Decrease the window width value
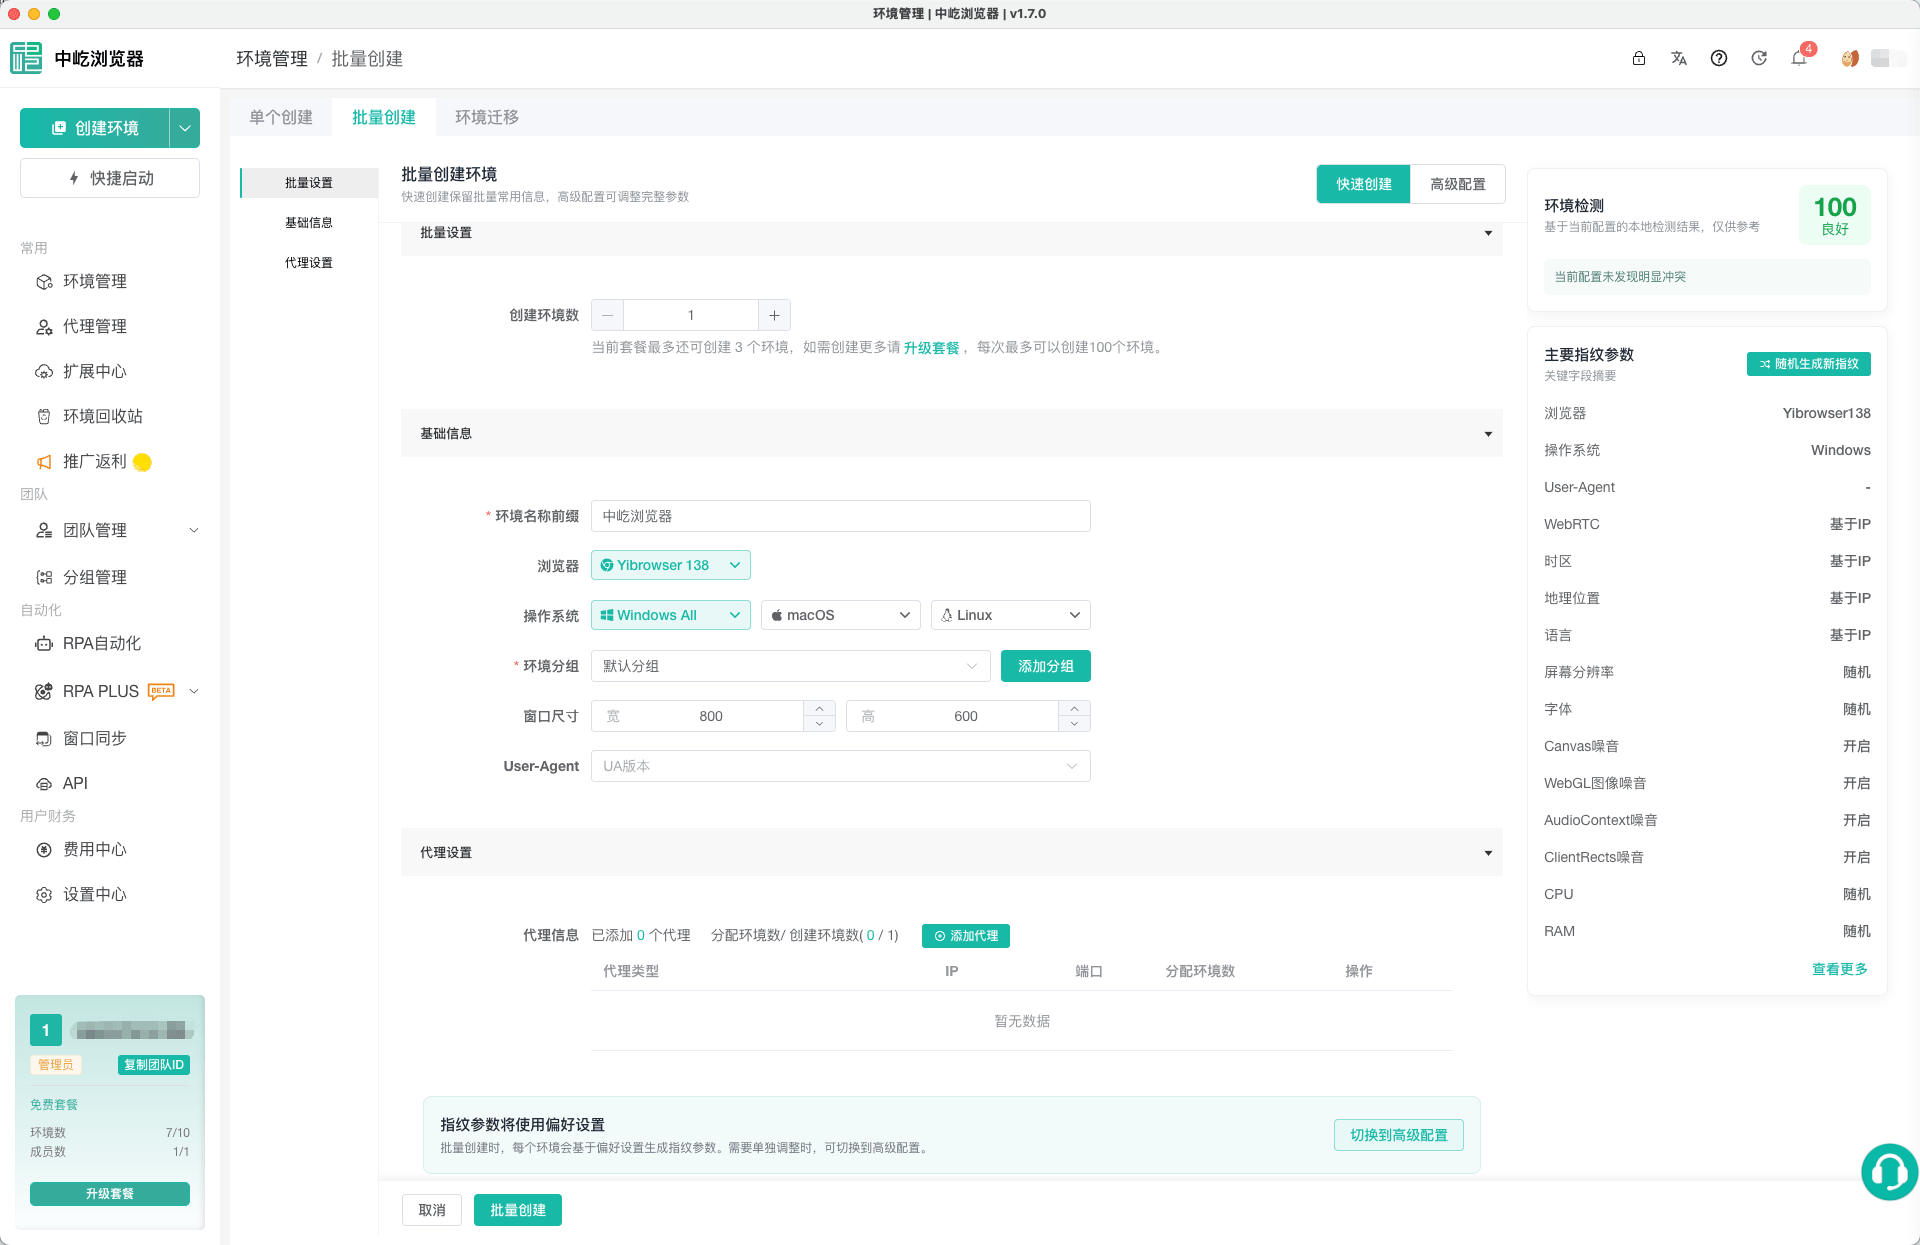The width and height of the screenshot is (1920, 1245). tap(819, 723)
